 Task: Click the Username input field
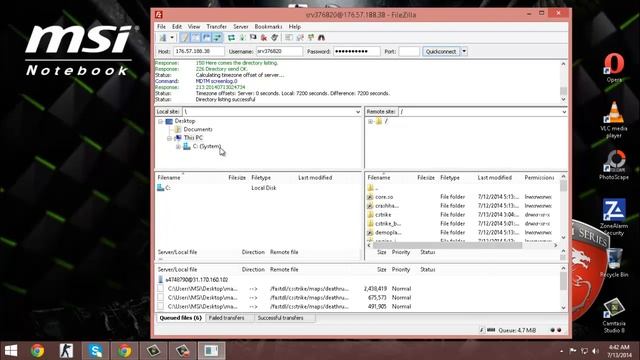click(279, 51)
